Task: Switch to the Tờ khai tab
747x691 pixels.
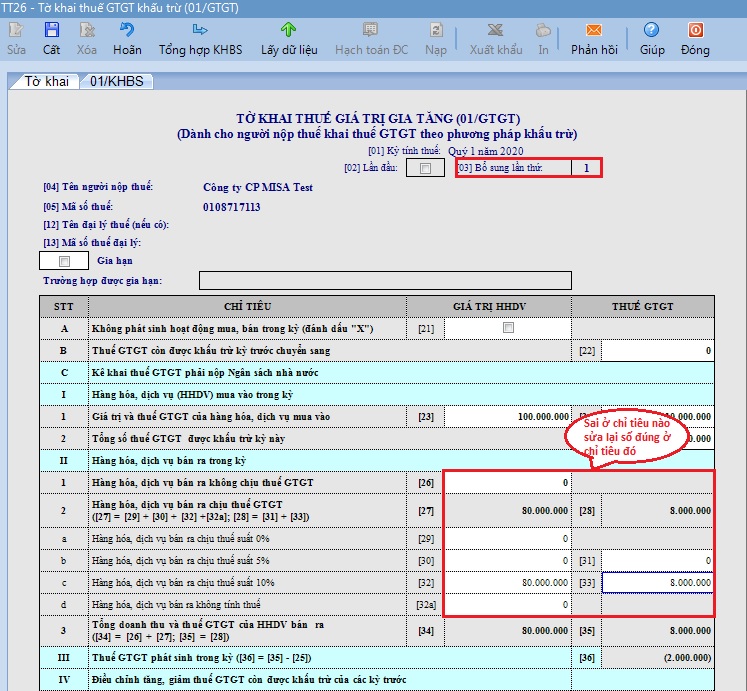Action: pos(46,81)
